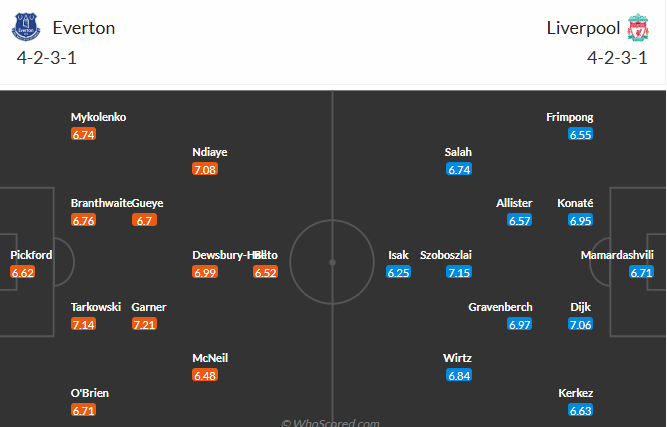Screen dimensions: 667x427
Task: Click the Liverpool team name
Action: (583, 28)
